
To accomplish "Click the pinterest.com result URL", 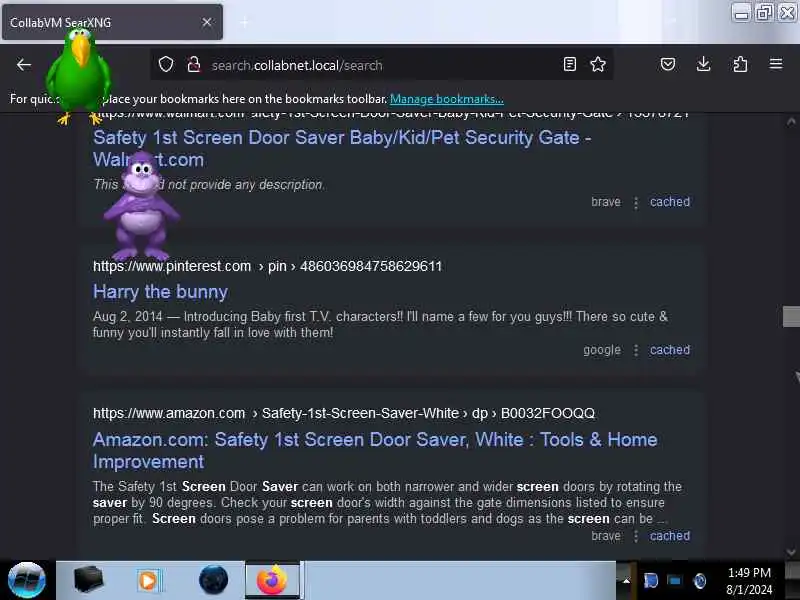I will click(267, 266).
